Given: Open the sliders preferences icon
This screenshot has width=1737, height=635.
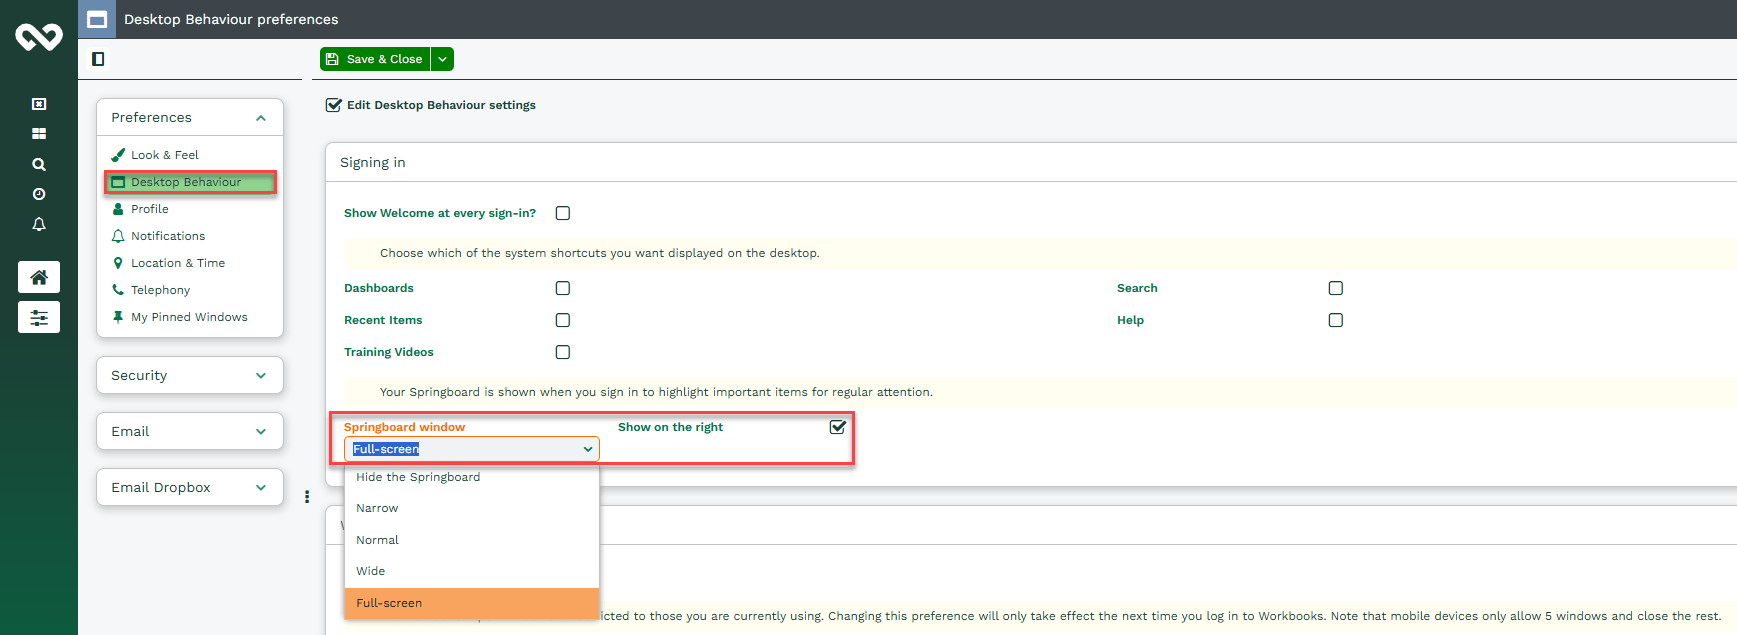Looking at the screenshot, I should 39,317.
